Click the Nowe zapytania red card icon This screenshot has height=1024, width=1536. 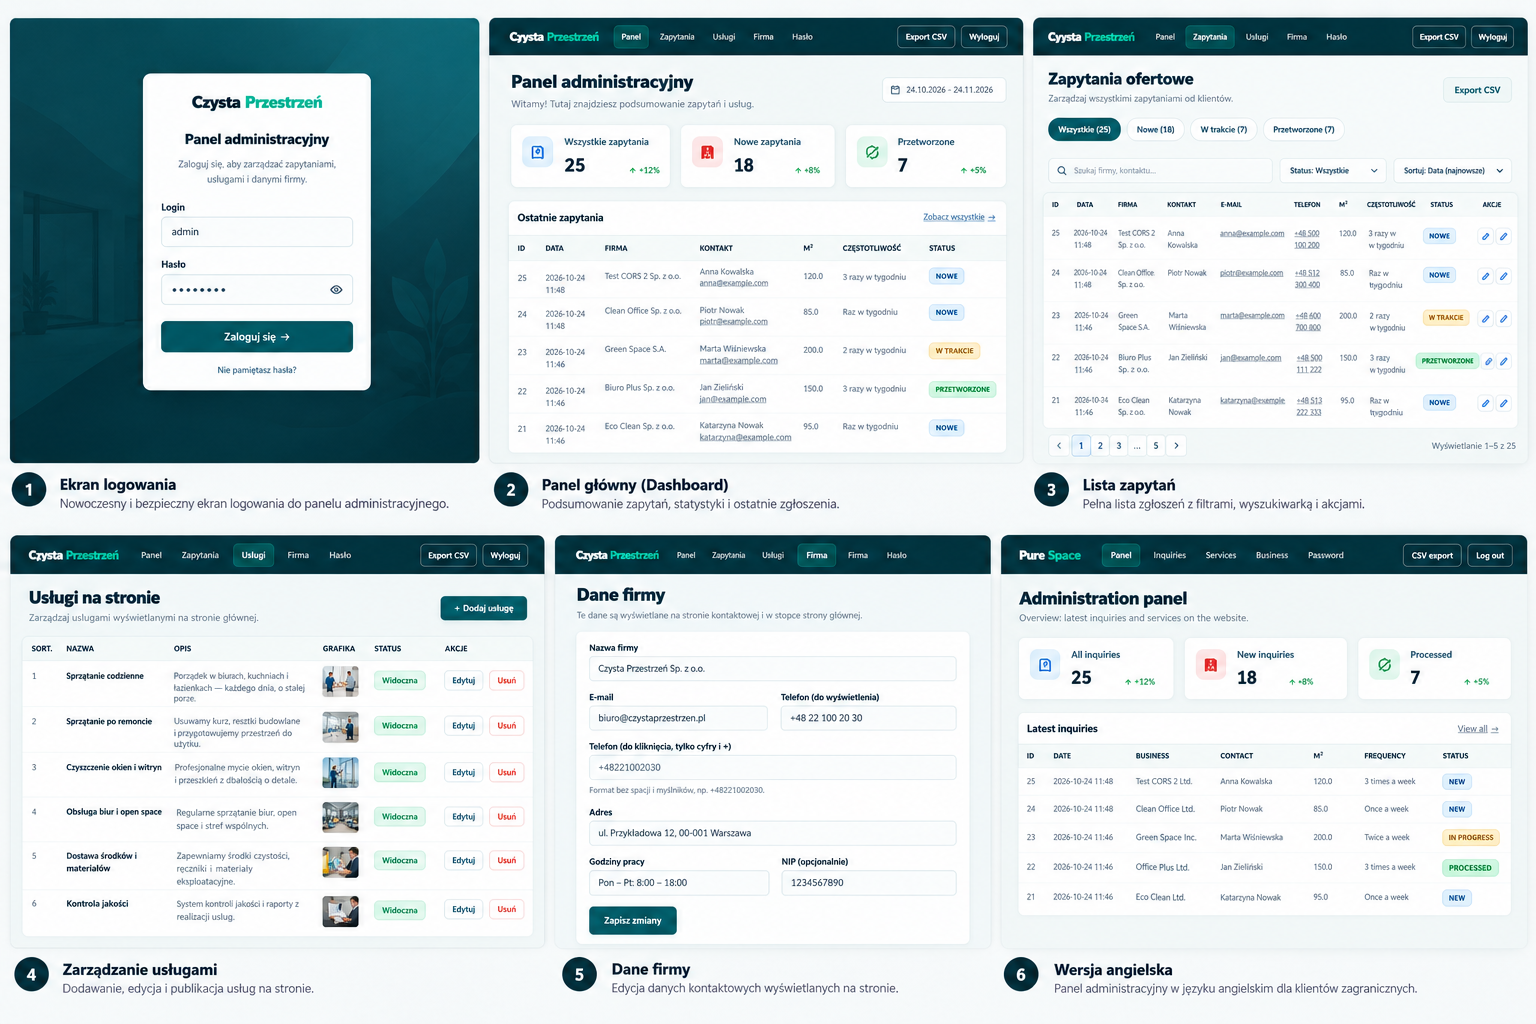tap(707, 153)
